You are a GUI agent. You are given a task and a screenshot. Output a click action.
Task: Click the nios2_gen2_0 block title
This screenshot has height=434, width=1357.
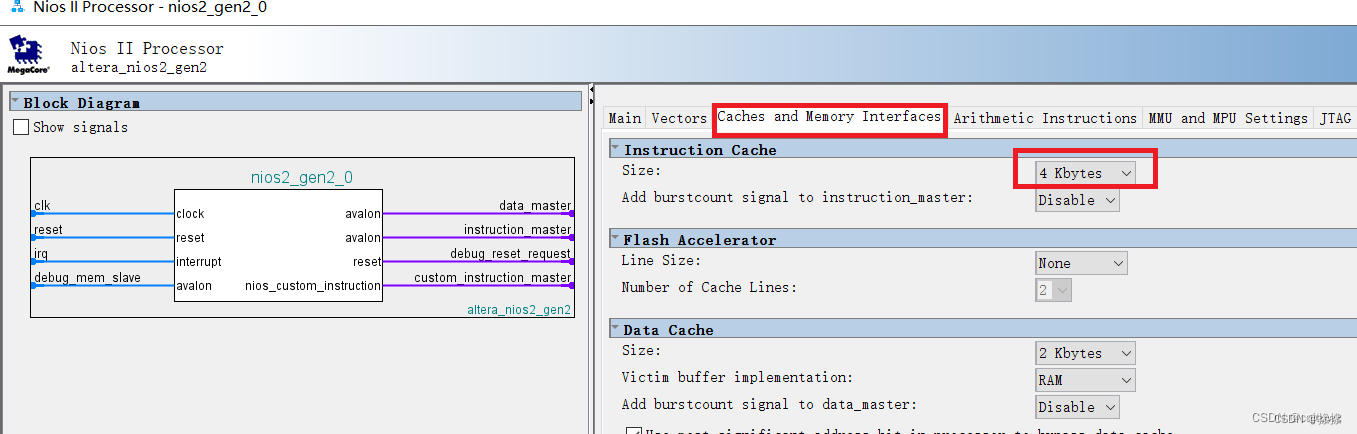click(x=302, y=178)
